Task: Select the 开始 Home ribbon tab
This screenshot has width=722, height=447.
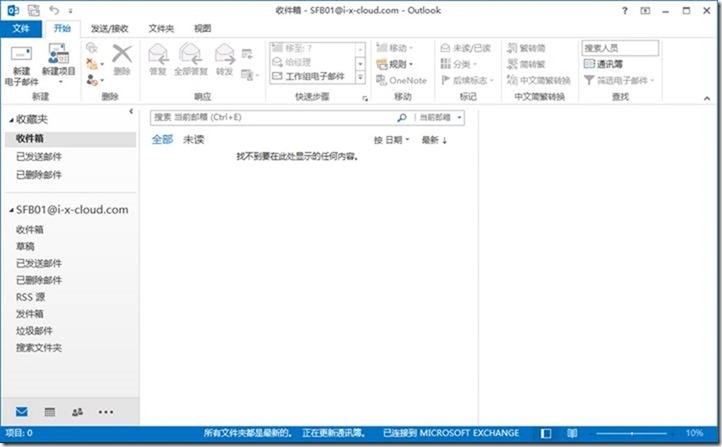Action: tap(62, 29)
